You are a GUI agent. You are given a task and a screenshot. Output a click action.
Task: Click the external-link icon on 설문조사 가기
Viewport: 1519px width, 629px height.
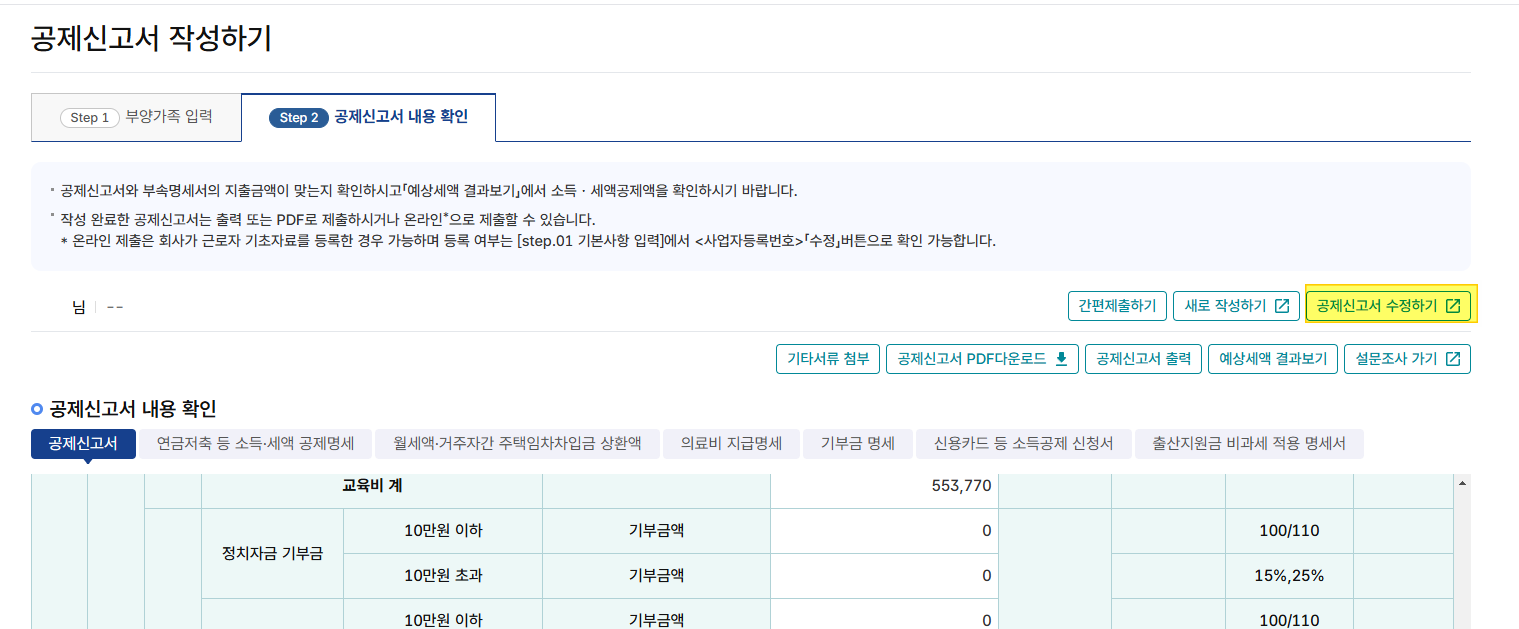point(1453,359)
